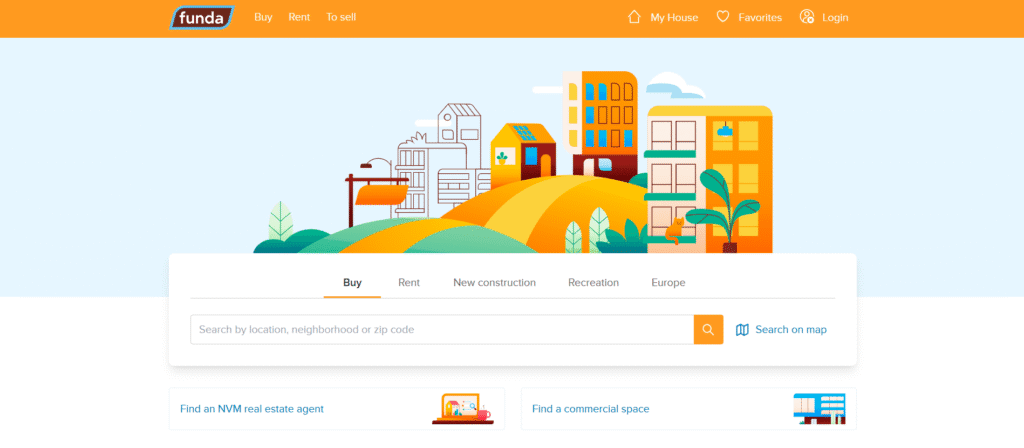
Task: Open Find an NVM real estate agent
Action: tap(251, 409)
